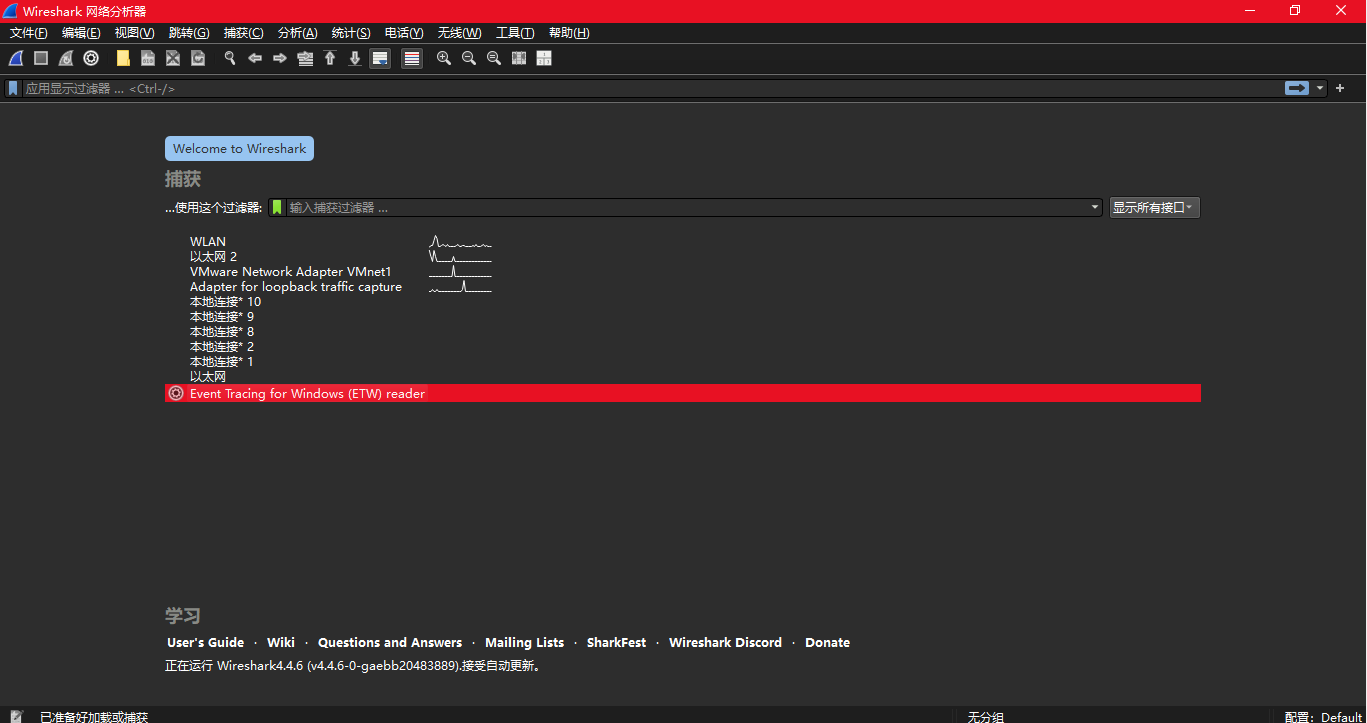Open a capture file with the folder icon

coord(123,59)
